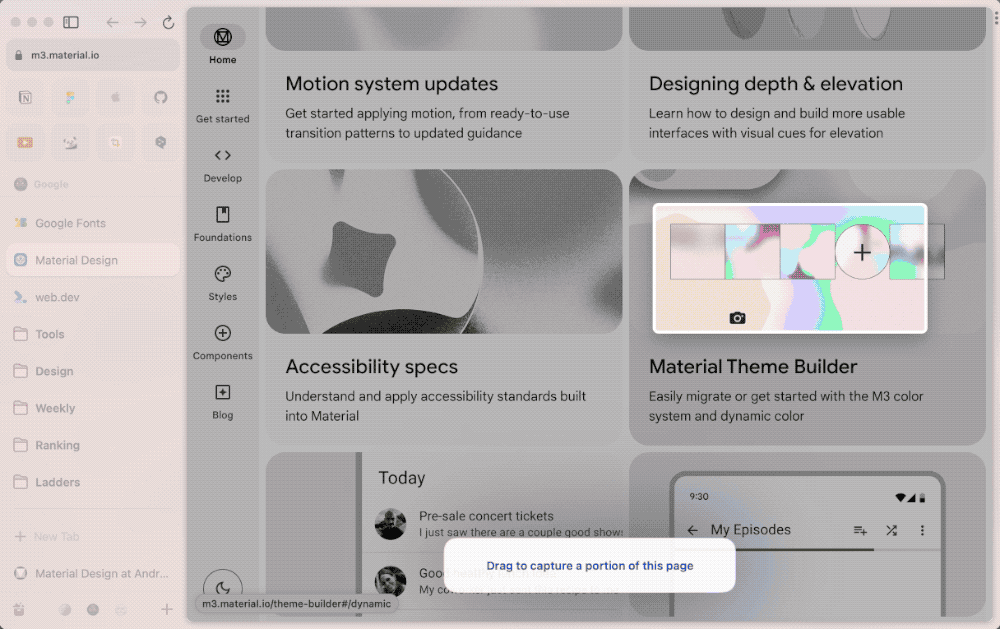This screenshot has width=1000, height=629.
Task: Go to Home in Material nav rail
Action: coord(223,45)
